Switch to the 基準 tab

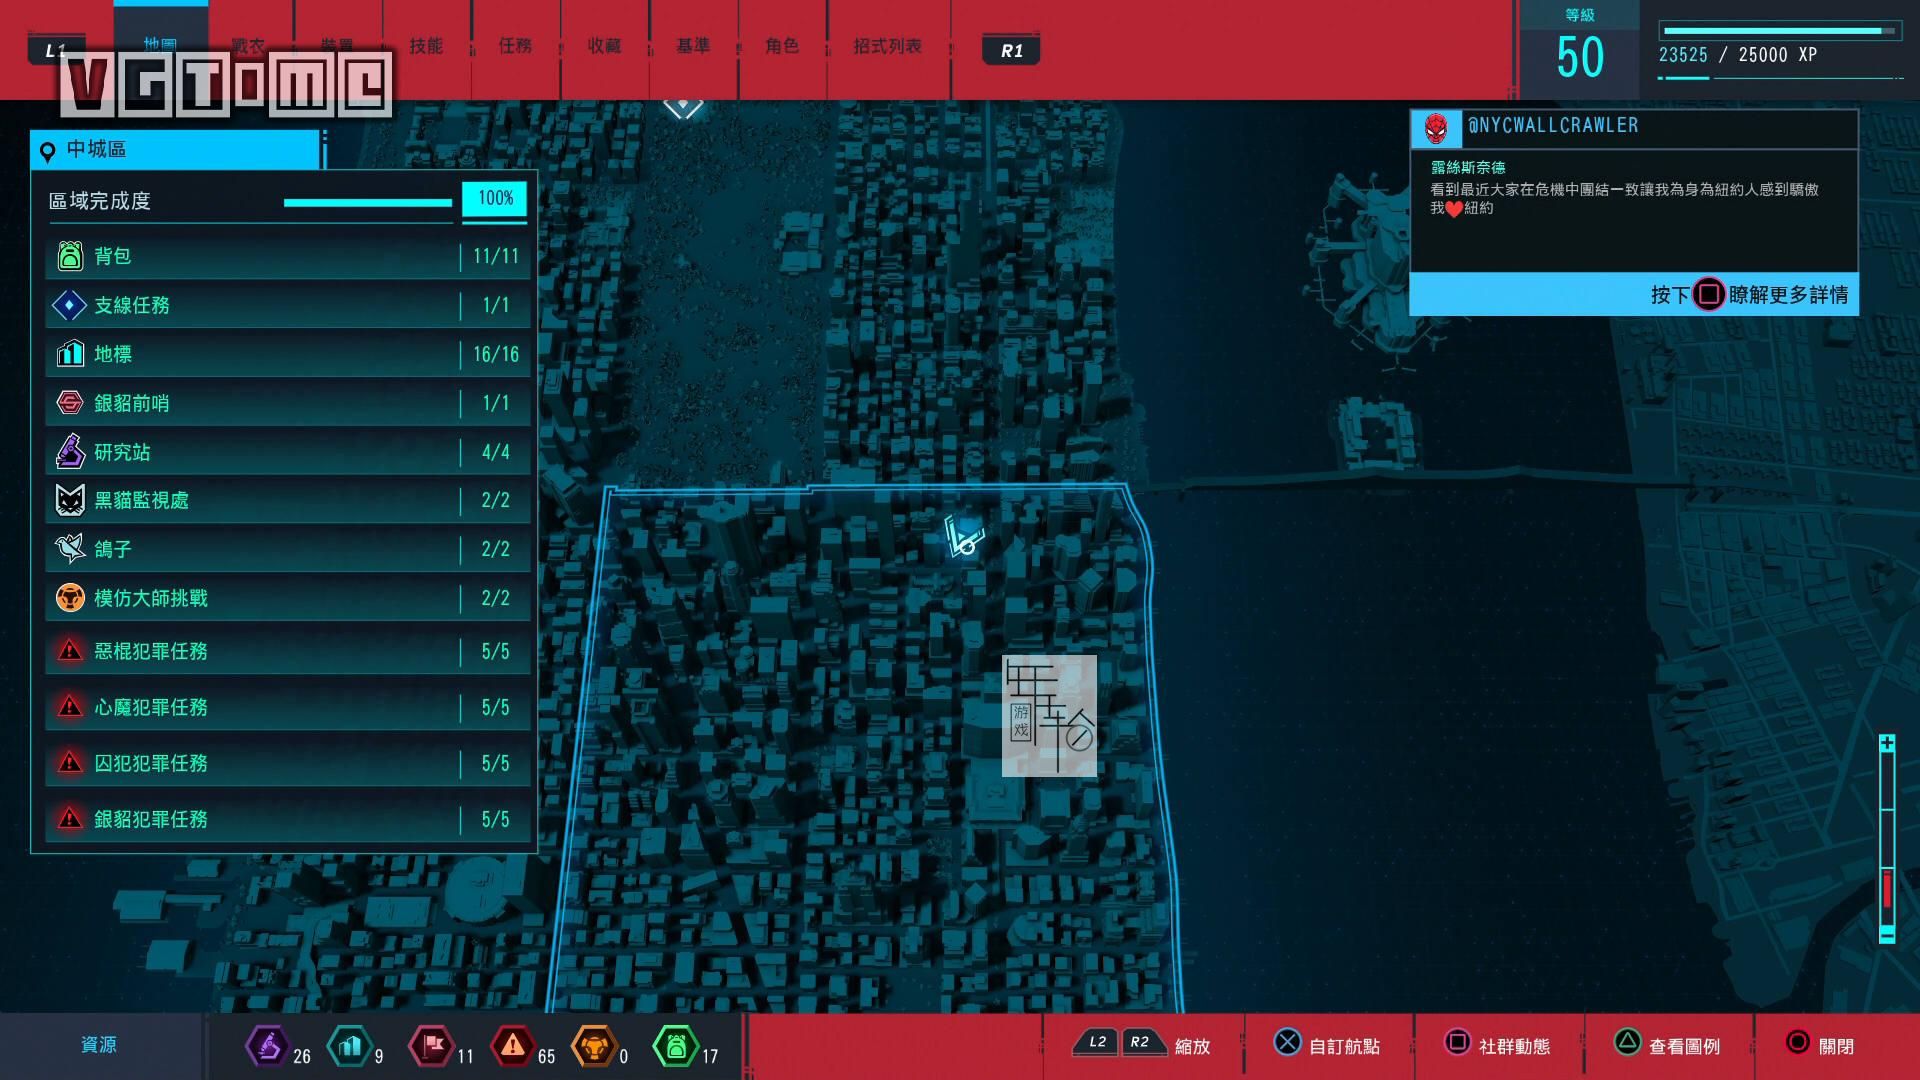[693, 46]
